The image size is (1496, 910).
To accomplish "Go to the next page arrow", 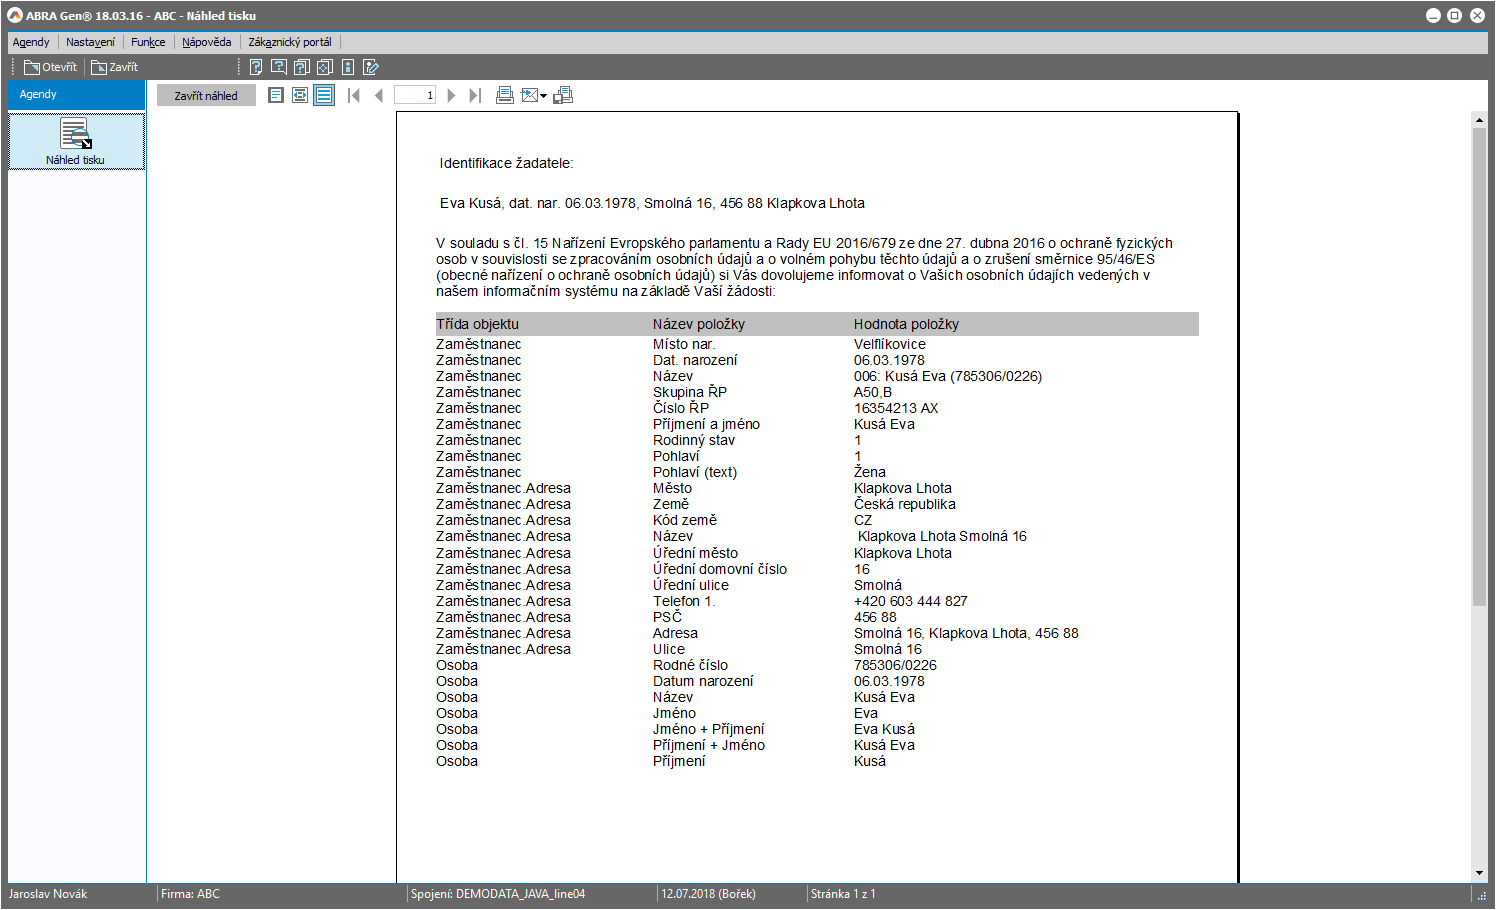I will 451,95.
